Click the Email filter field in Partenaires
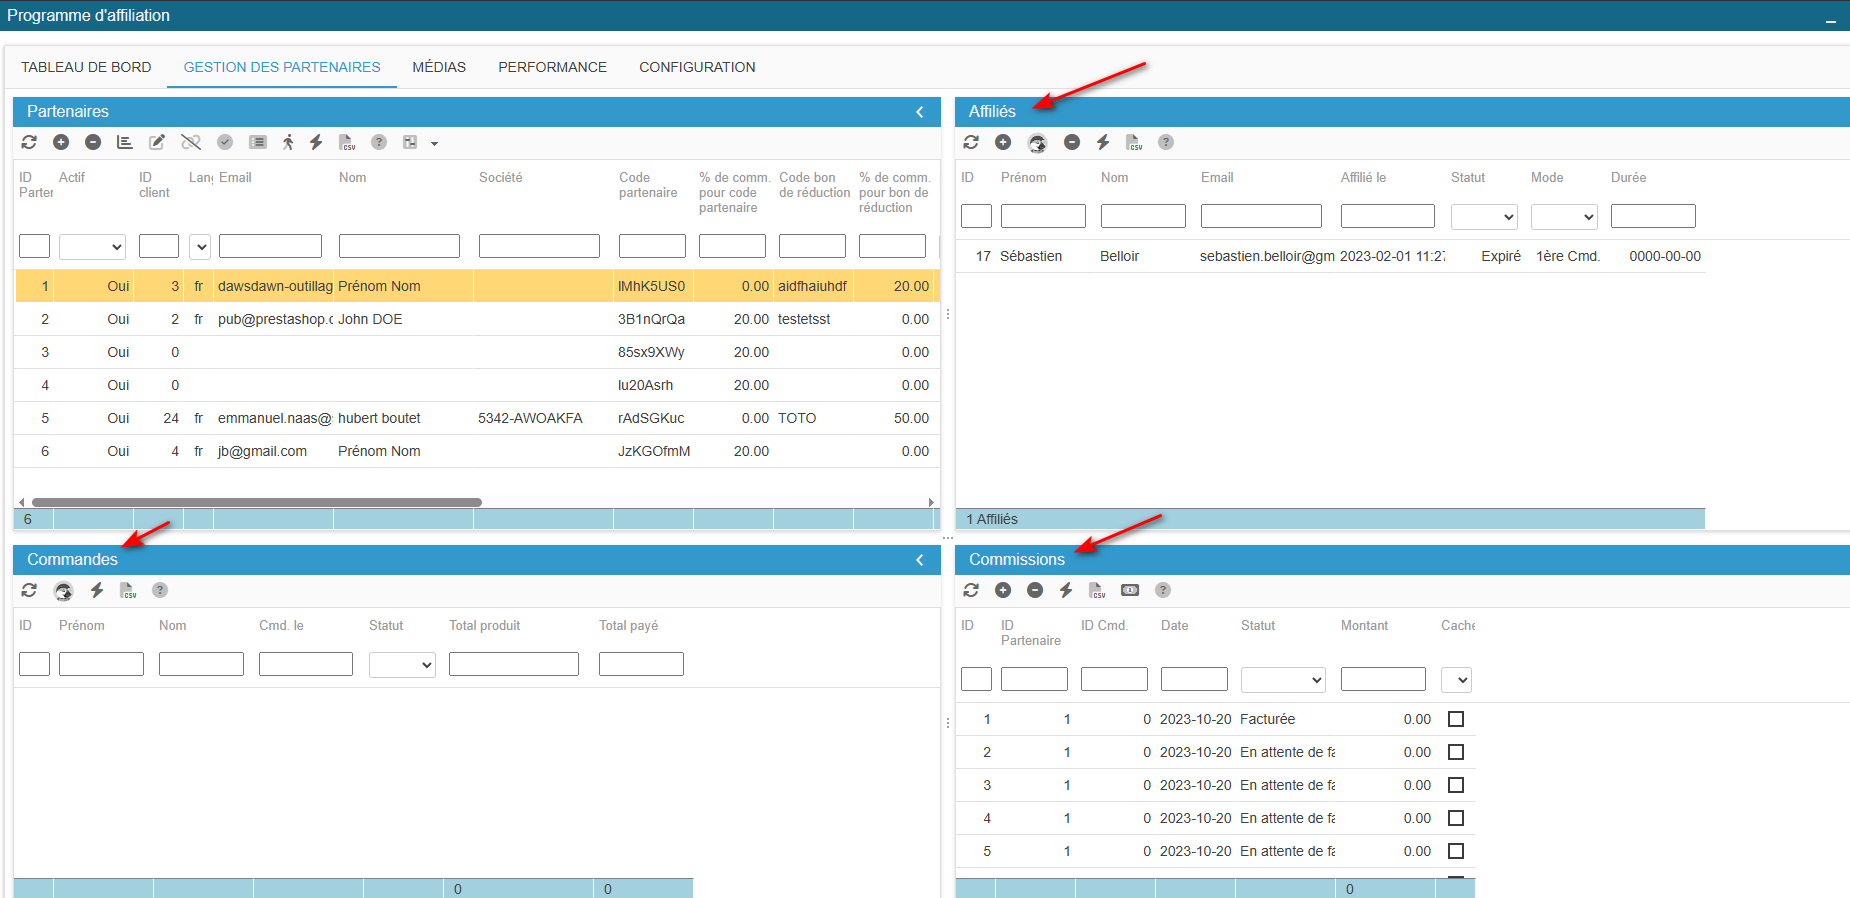This screenshot has height=898, width=1850. (x=270, y=246)
